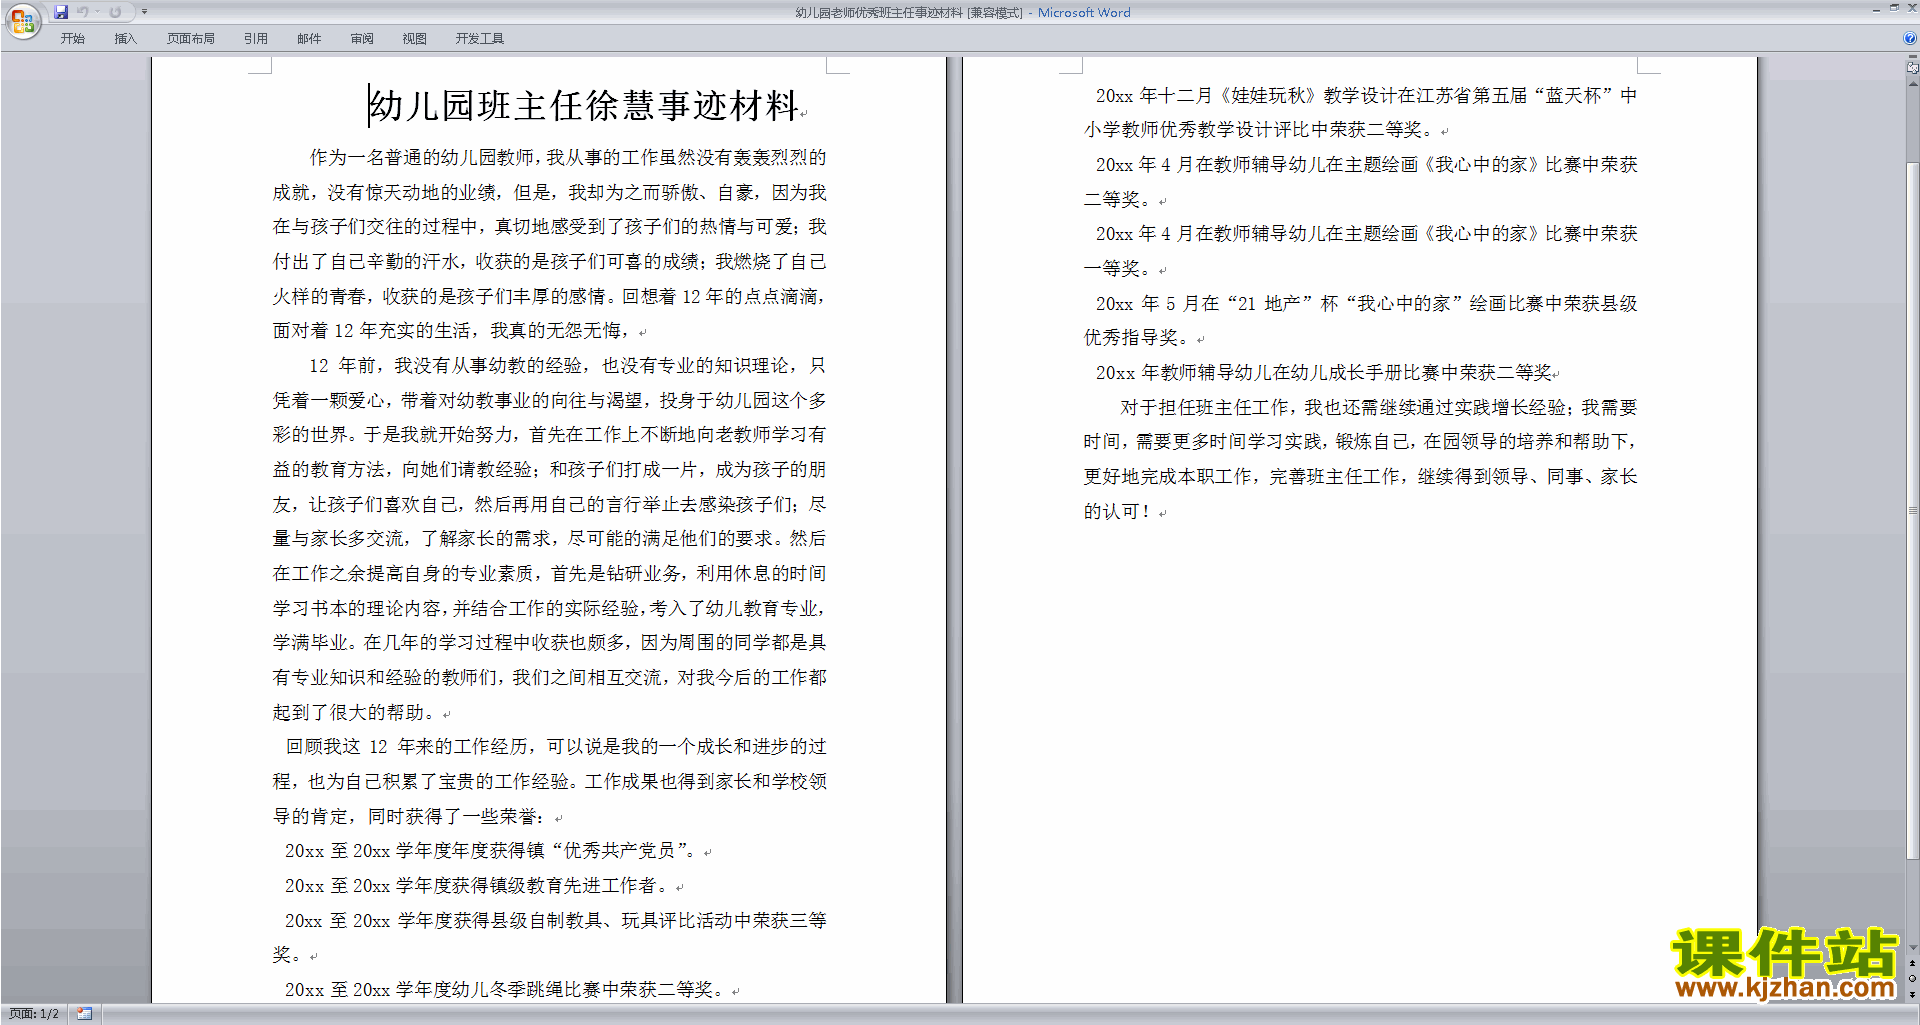Click line mentioning 优秀共产党员
Viewport: 1920px width, 1025px height.
[491, 851]
